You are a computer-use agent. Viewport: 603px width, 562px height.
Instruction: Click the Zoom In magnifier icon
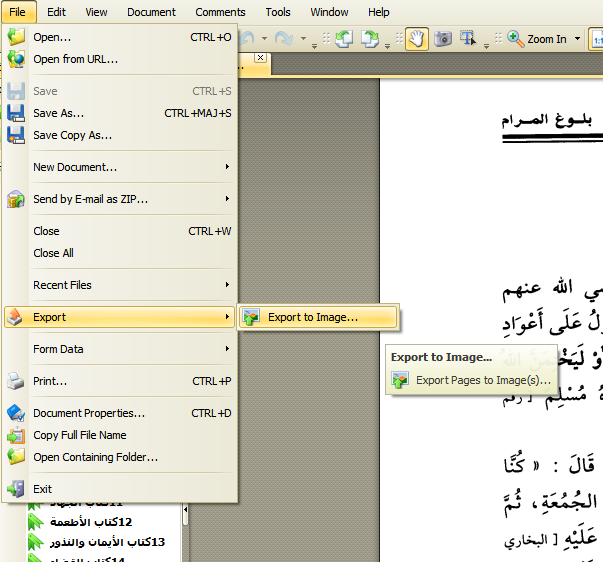(x=516, y=39)
